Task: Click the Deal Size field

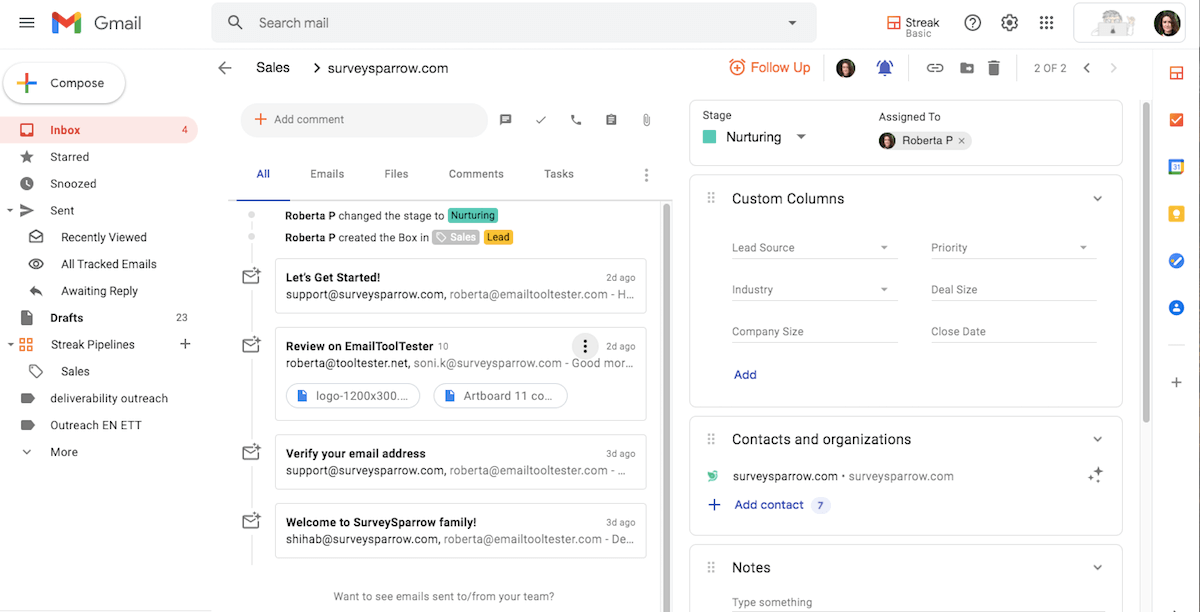Action: [1013, 290]
